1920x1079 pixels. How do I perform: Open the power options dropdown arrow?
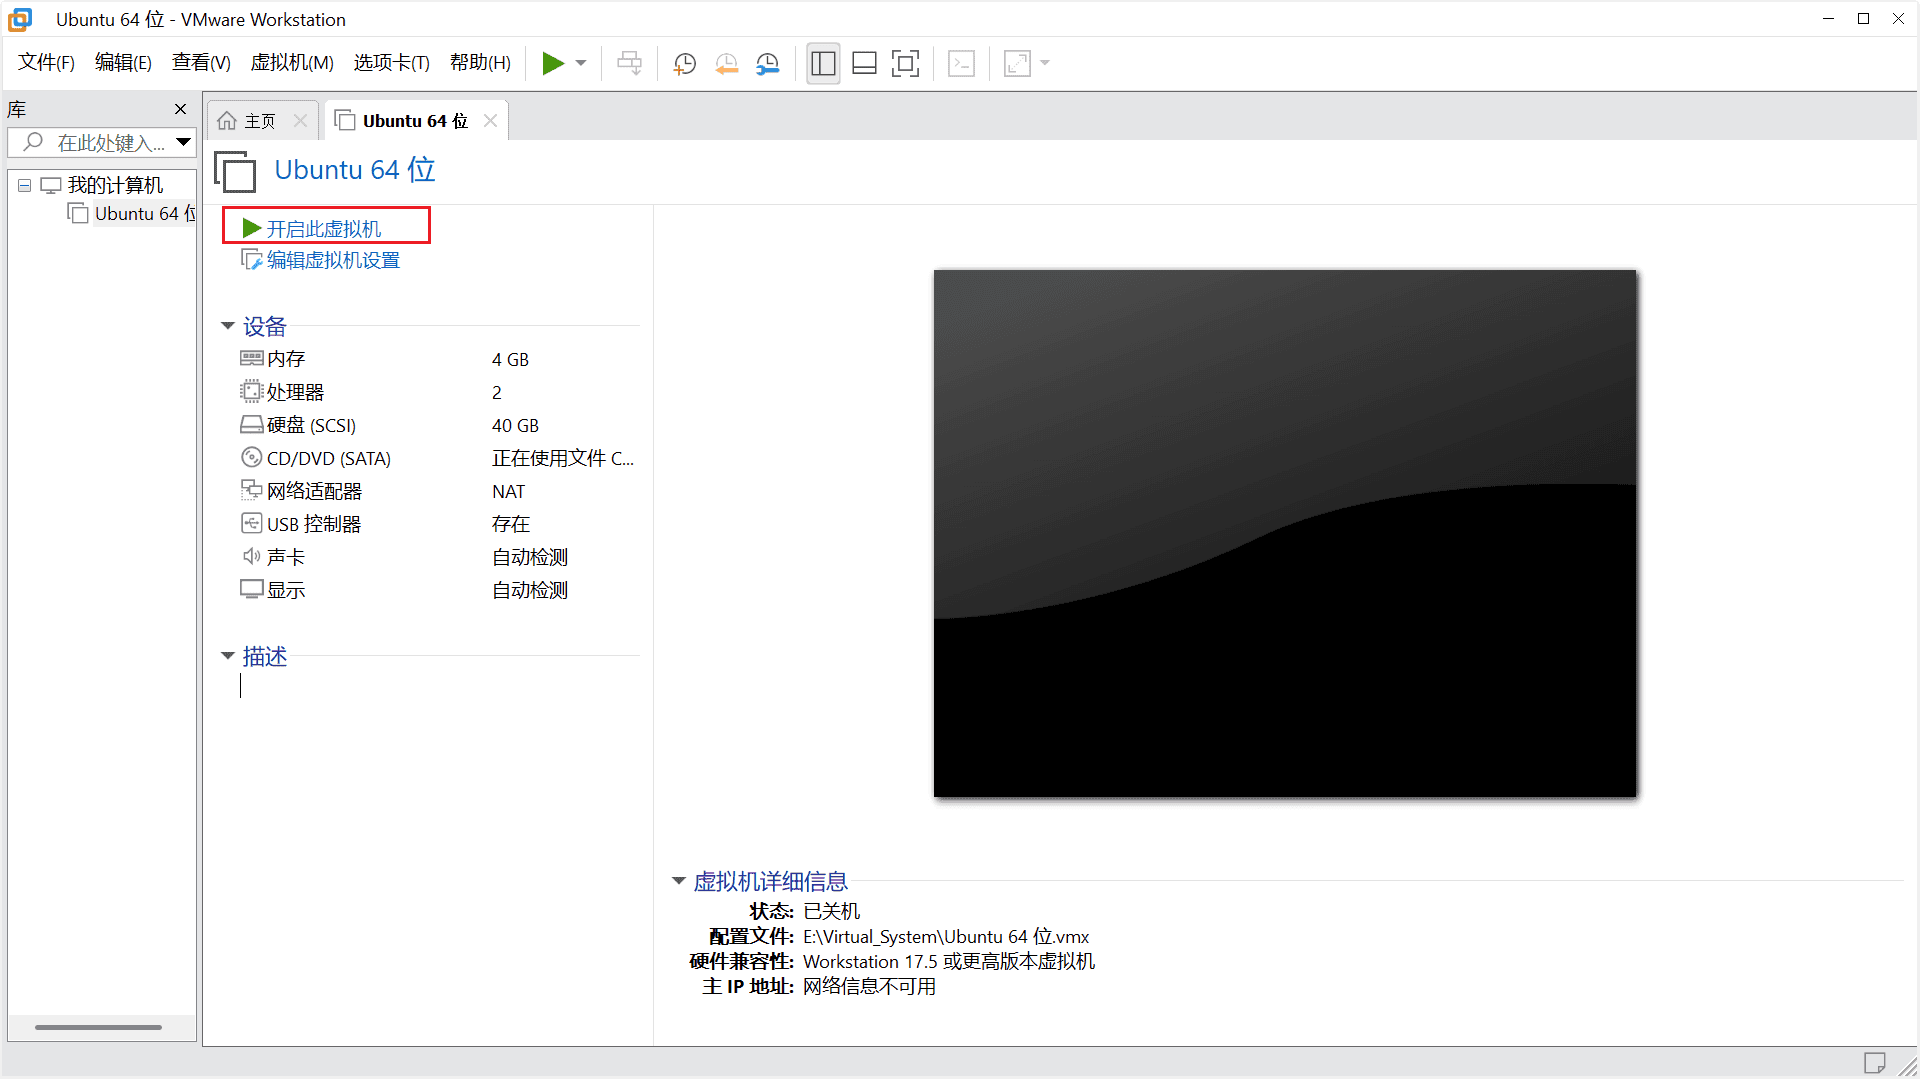coord(581,63)
